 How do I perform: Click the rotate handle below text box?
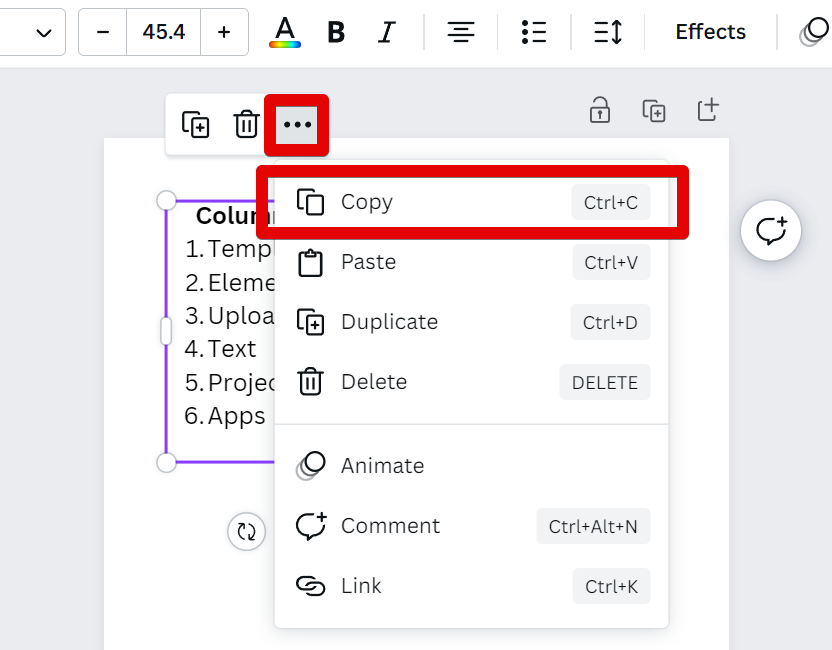click(x=246, y=531)
